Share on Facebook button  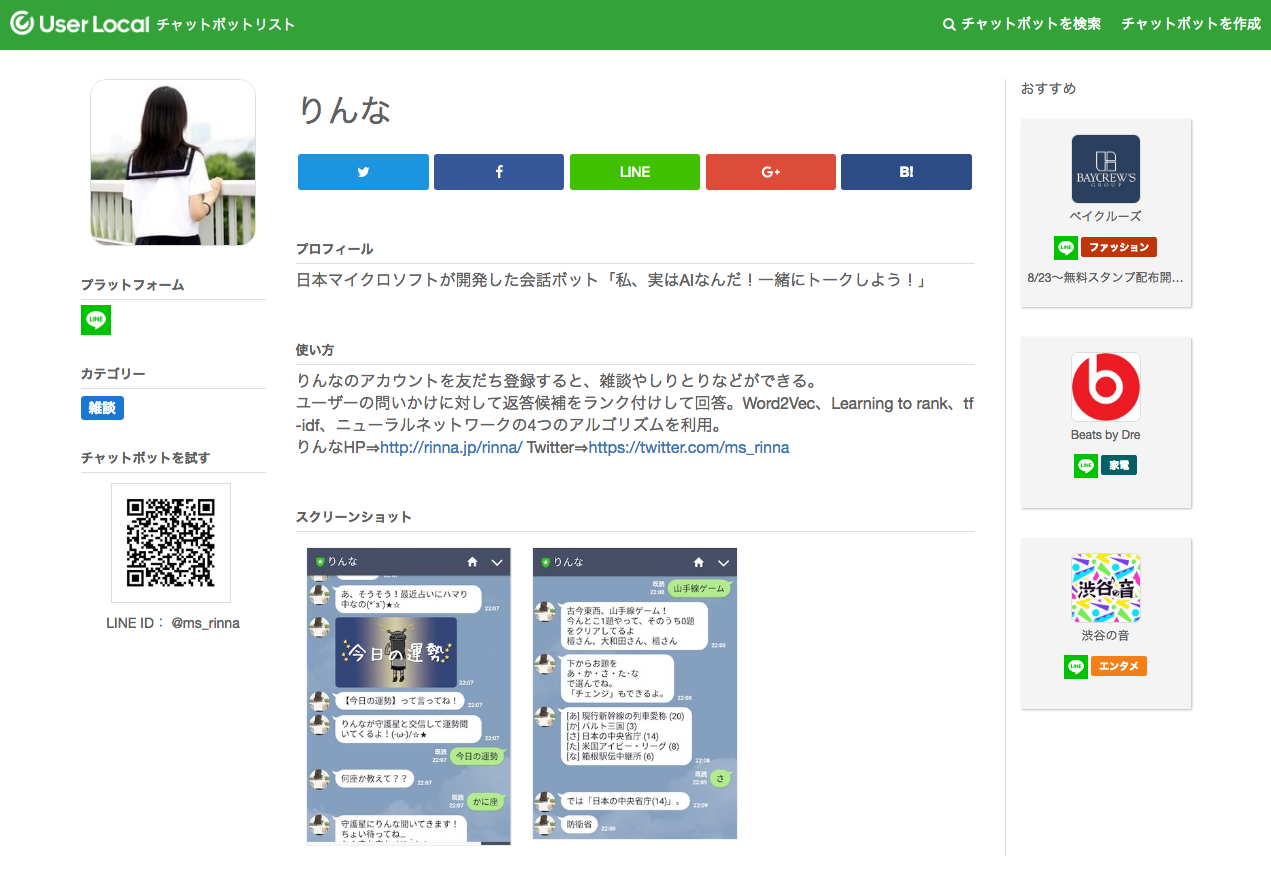[x=499, y=172]
